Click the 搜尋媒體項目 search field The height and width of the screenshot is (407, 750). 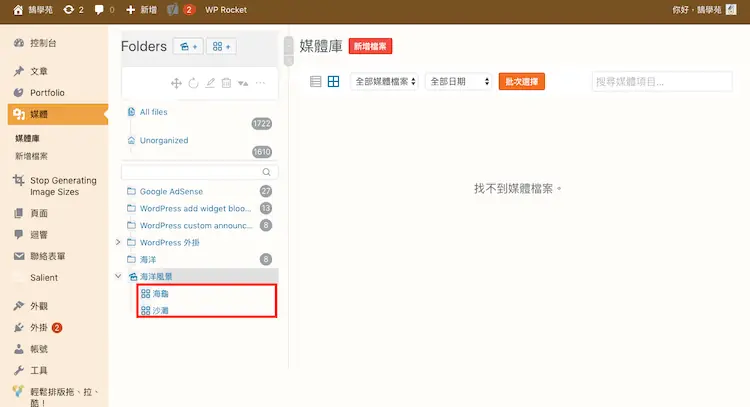[662, 82]
